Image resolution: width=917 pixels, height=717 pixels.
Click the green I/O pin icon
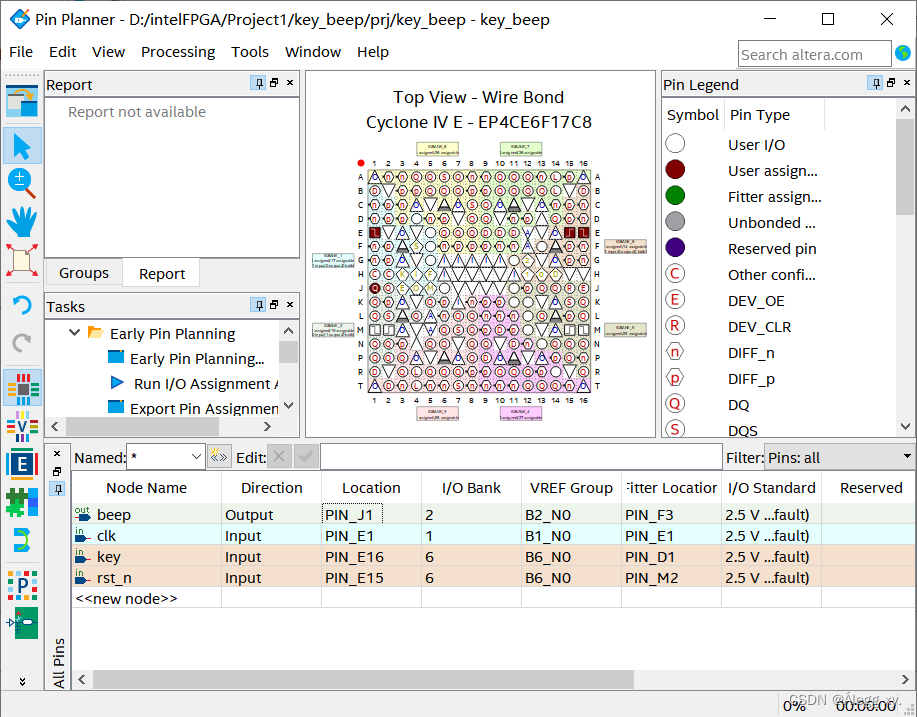pyautogui.click(x=22, y=622)
